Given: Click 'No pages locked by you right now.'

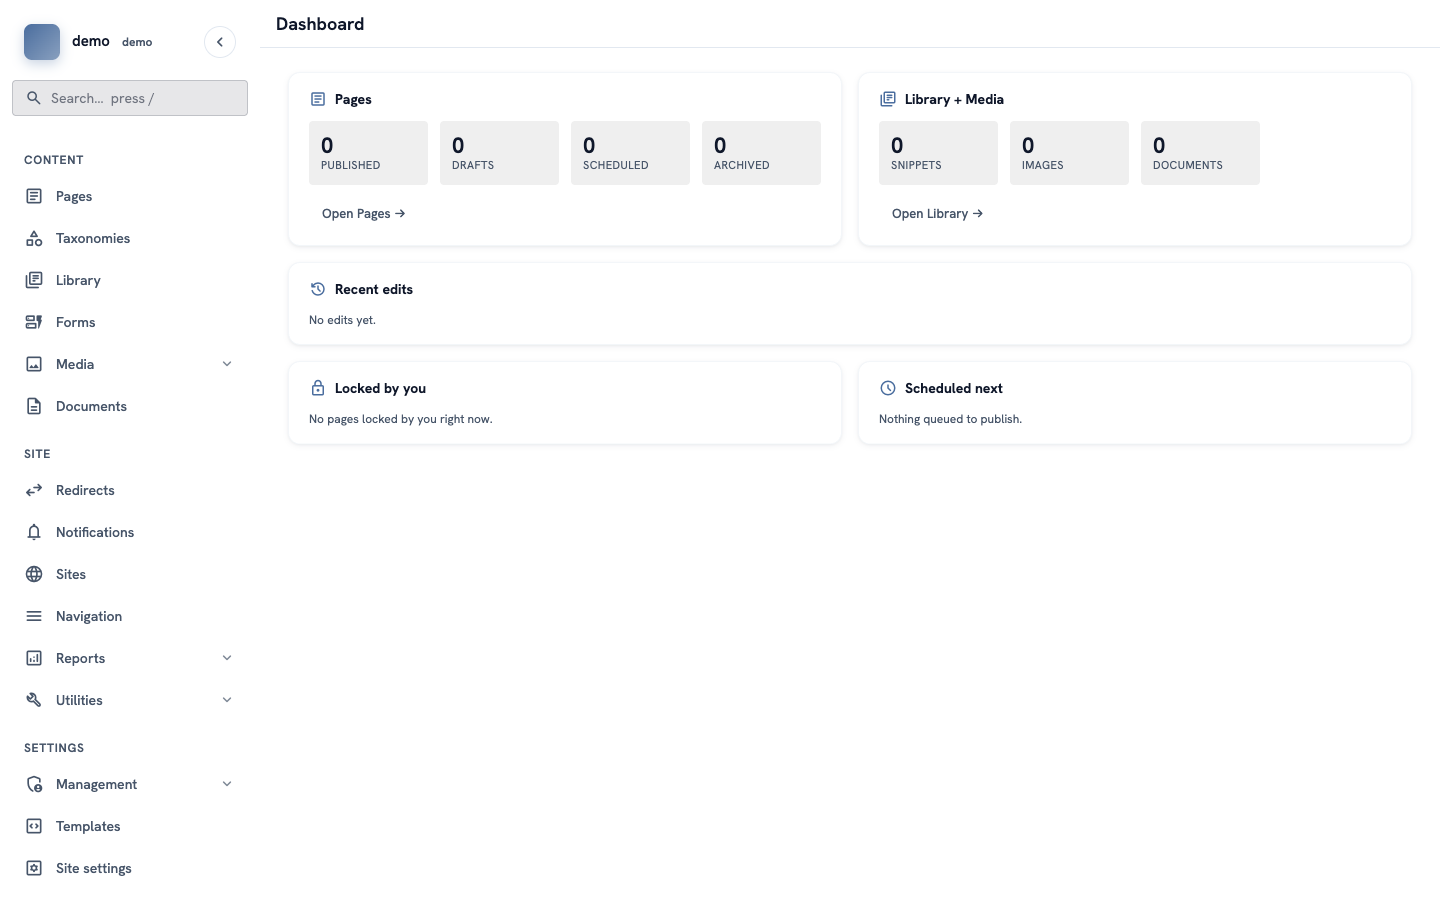Looking at the screenshot, I should pyautogui.click(x=400, y=419).
